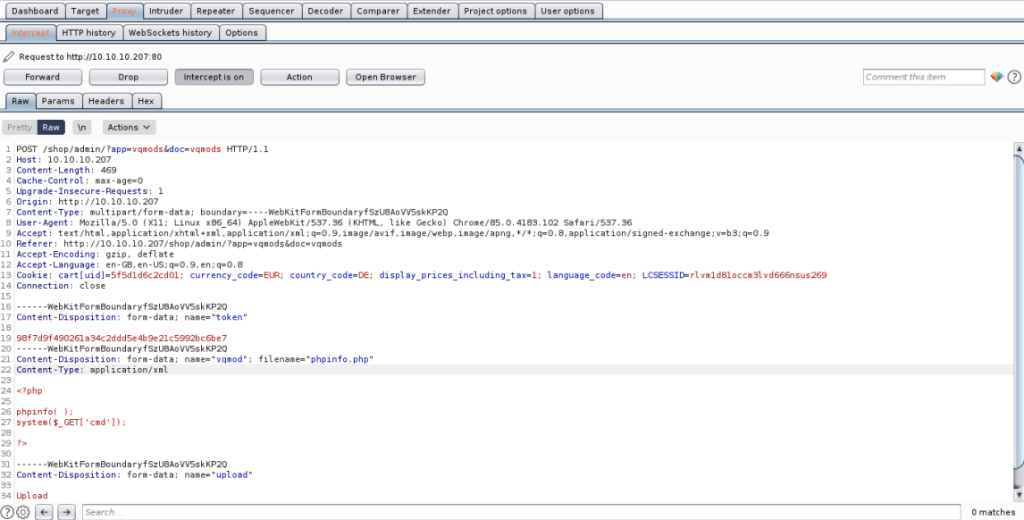Open the Project options tab
This screenshot has height=520, width=1024.
[495, 11]
